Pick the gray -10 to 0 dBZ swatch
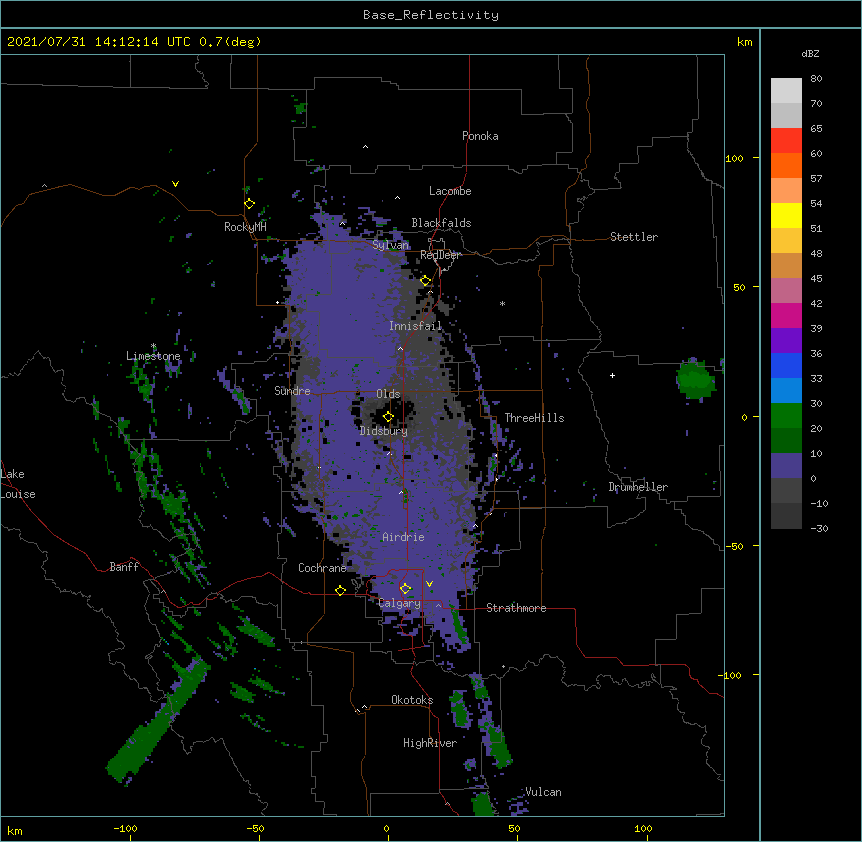Image resolution: width=862 pixels, height=842 pixels. (x=786, y=491)
